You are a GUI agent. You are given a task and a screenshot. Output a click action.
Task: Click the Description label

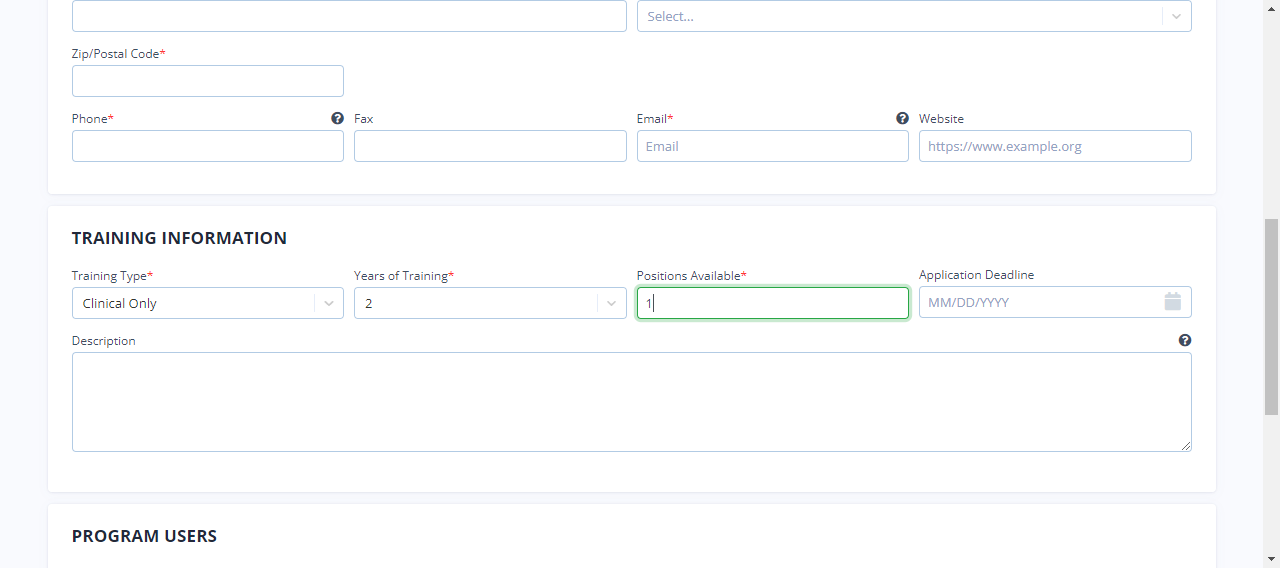coord(104,341)
